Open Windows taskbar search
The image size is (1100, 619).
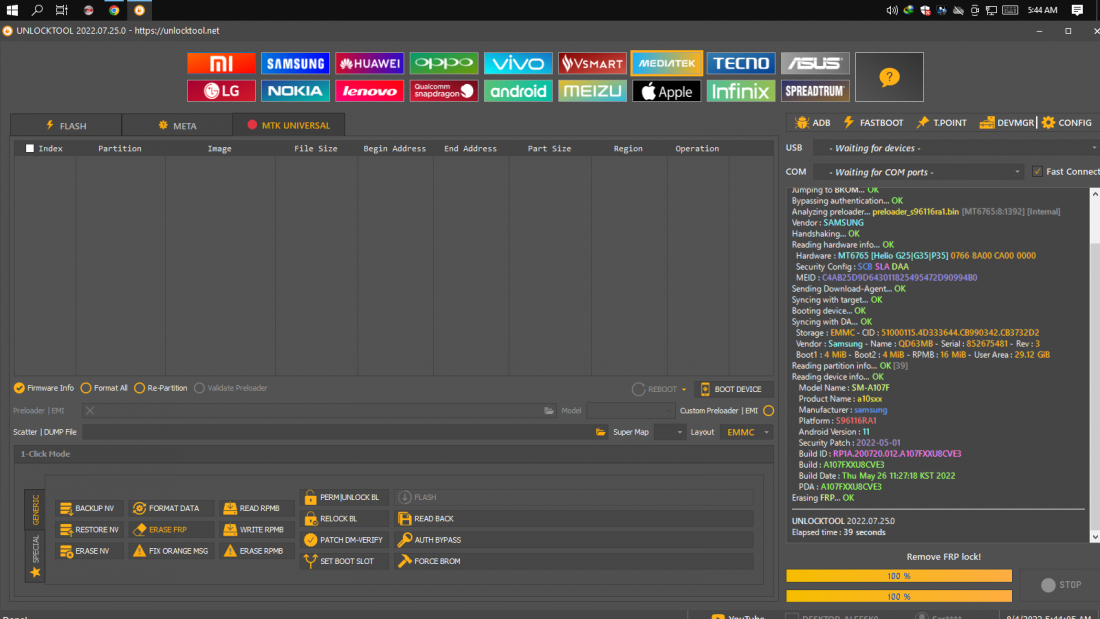pyautogui.click(x=37, y=10)
